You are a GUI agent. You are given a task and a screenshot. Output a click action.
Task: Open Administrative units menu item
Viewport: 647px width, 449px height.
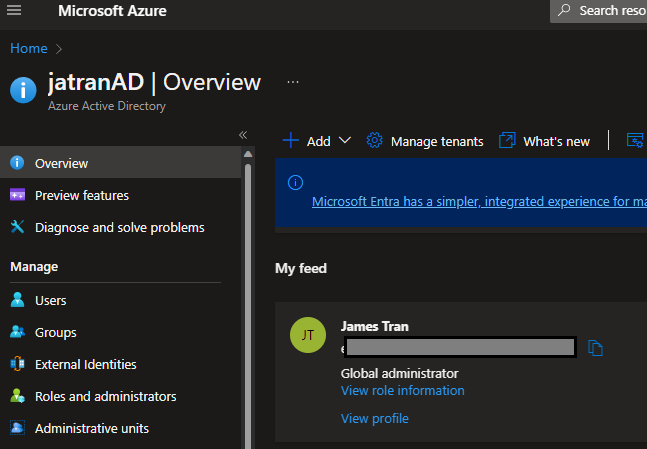(120, 428)
